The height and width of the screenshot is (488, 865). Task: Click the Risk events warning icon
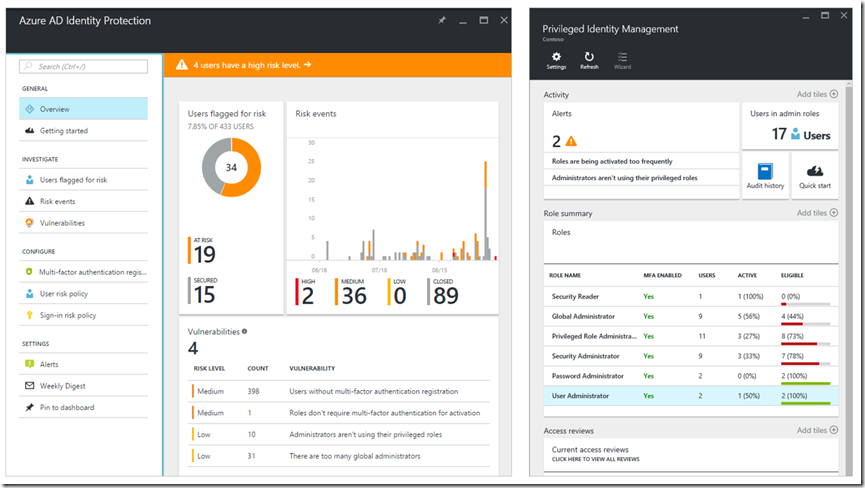coord(30,201)
